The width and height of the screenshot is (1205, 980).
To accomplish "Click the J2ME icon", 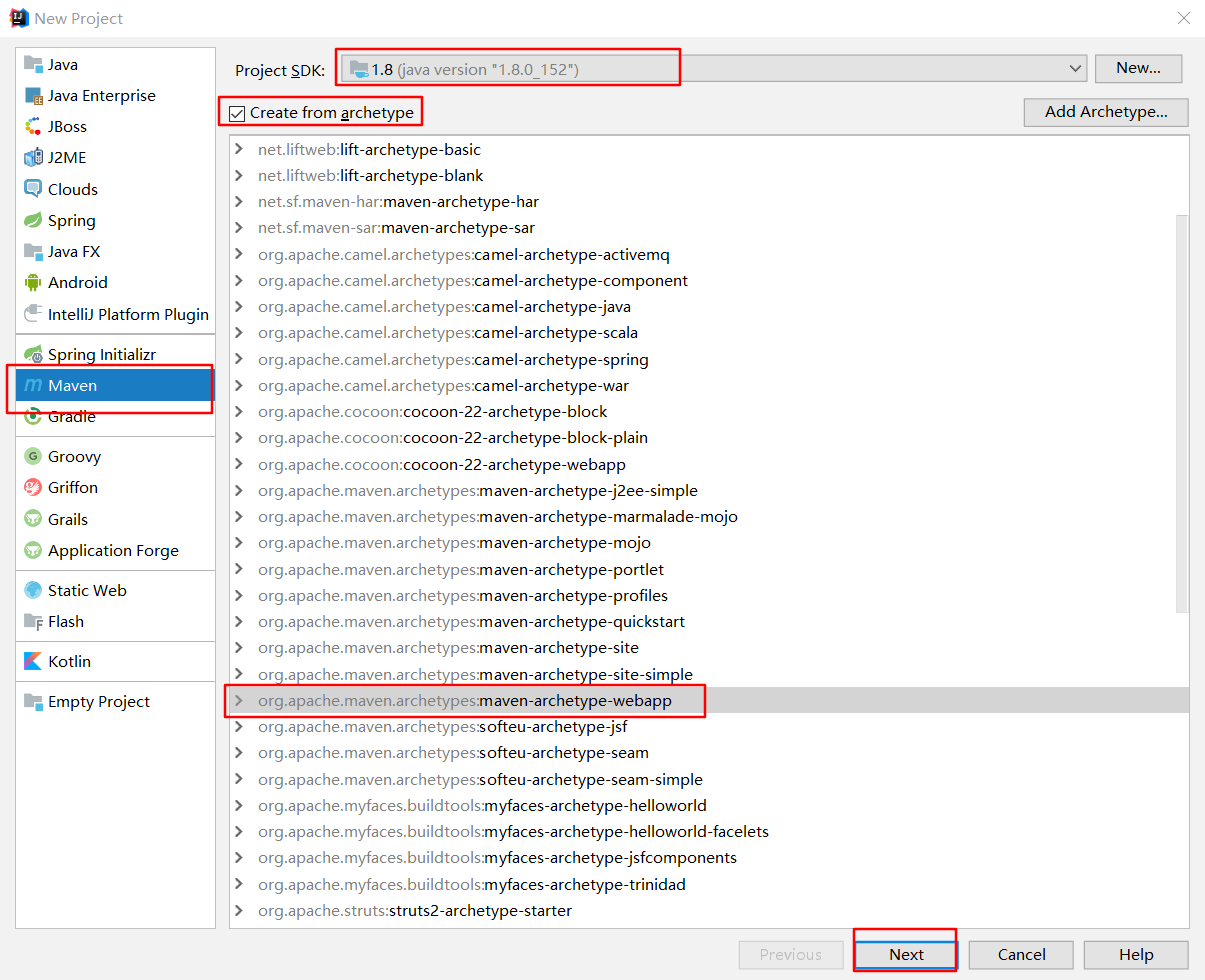I will coord(33,158).
